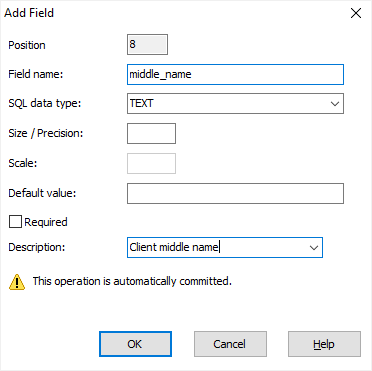
Task: Click the 'automatically committed' warning message
Action: pyautogui.click(x=132, y=281)
